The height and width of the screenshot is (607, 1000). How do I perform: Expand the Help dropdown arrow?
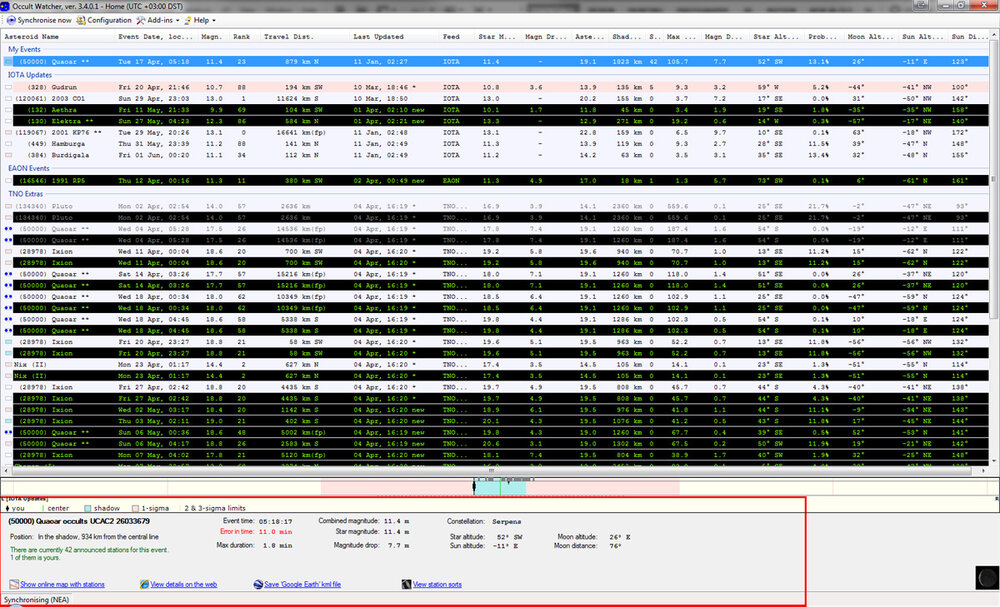coord(215,20)
